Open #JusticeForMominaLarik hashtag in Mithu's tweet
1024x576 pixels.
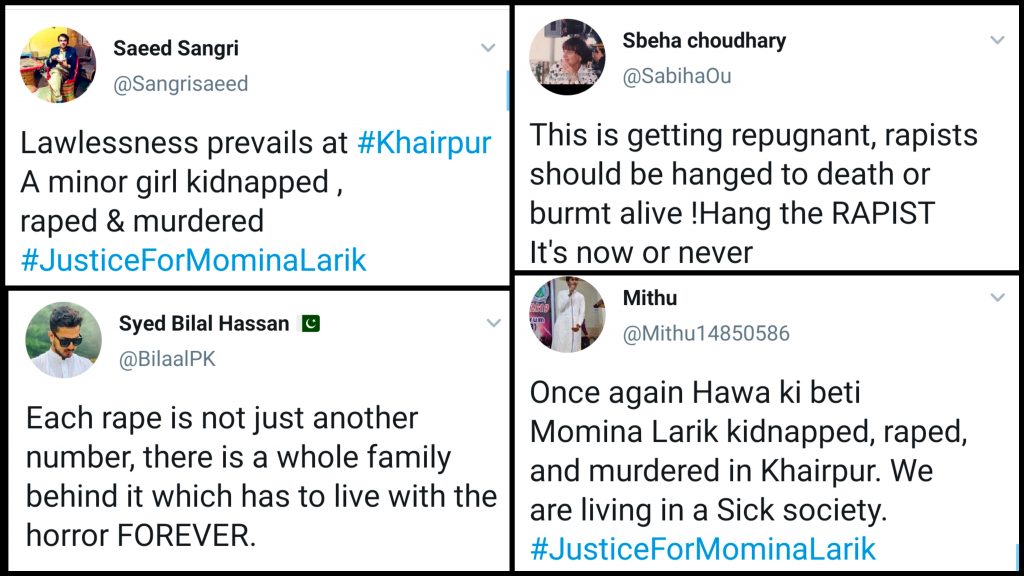tap(703, 548)
